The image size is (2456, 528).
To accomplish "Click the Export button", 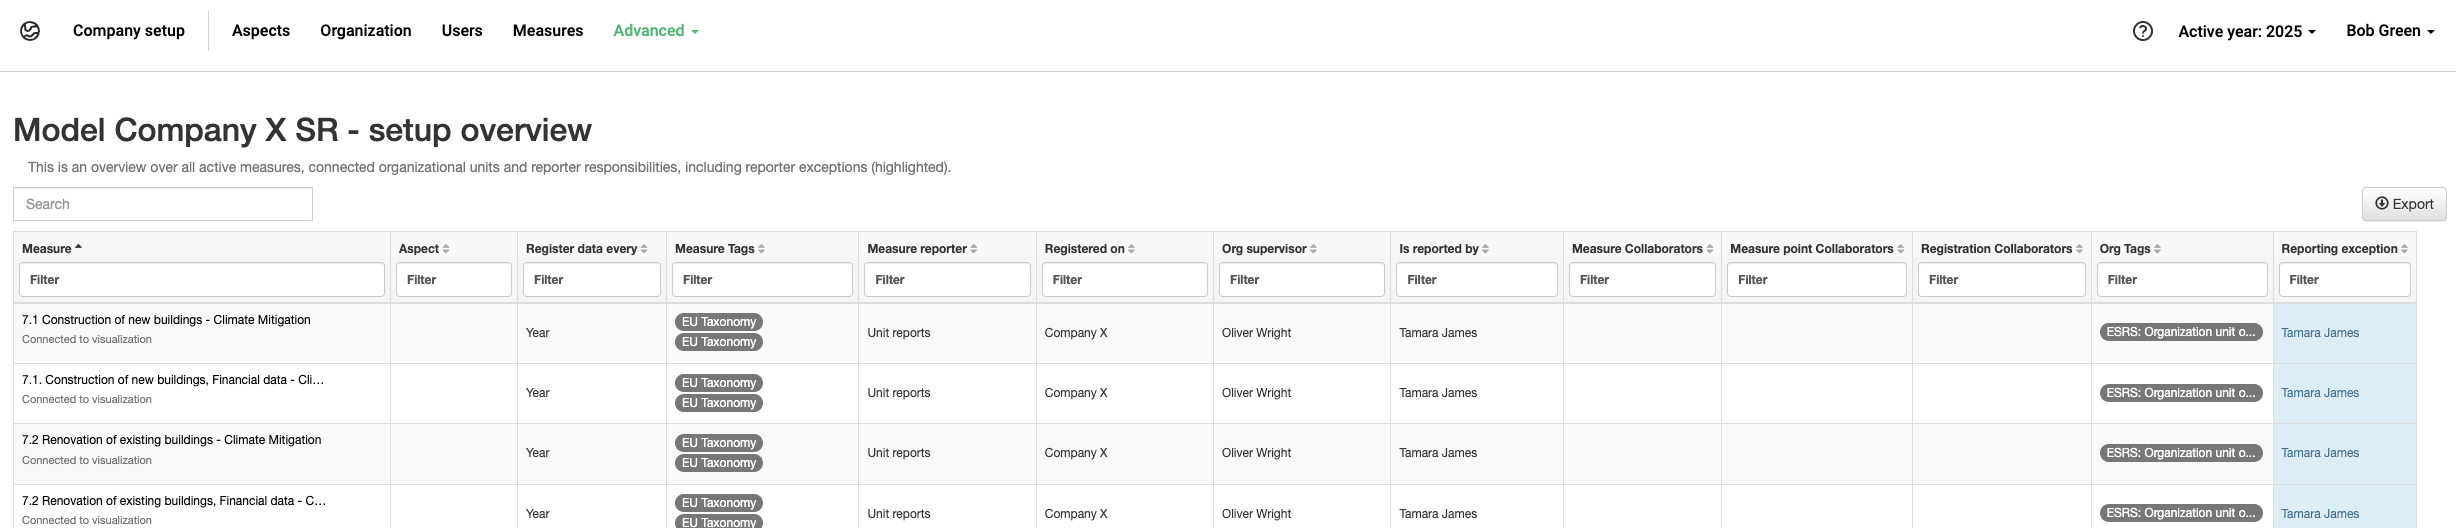I will pyautogui.click(x=2404, y=204).
